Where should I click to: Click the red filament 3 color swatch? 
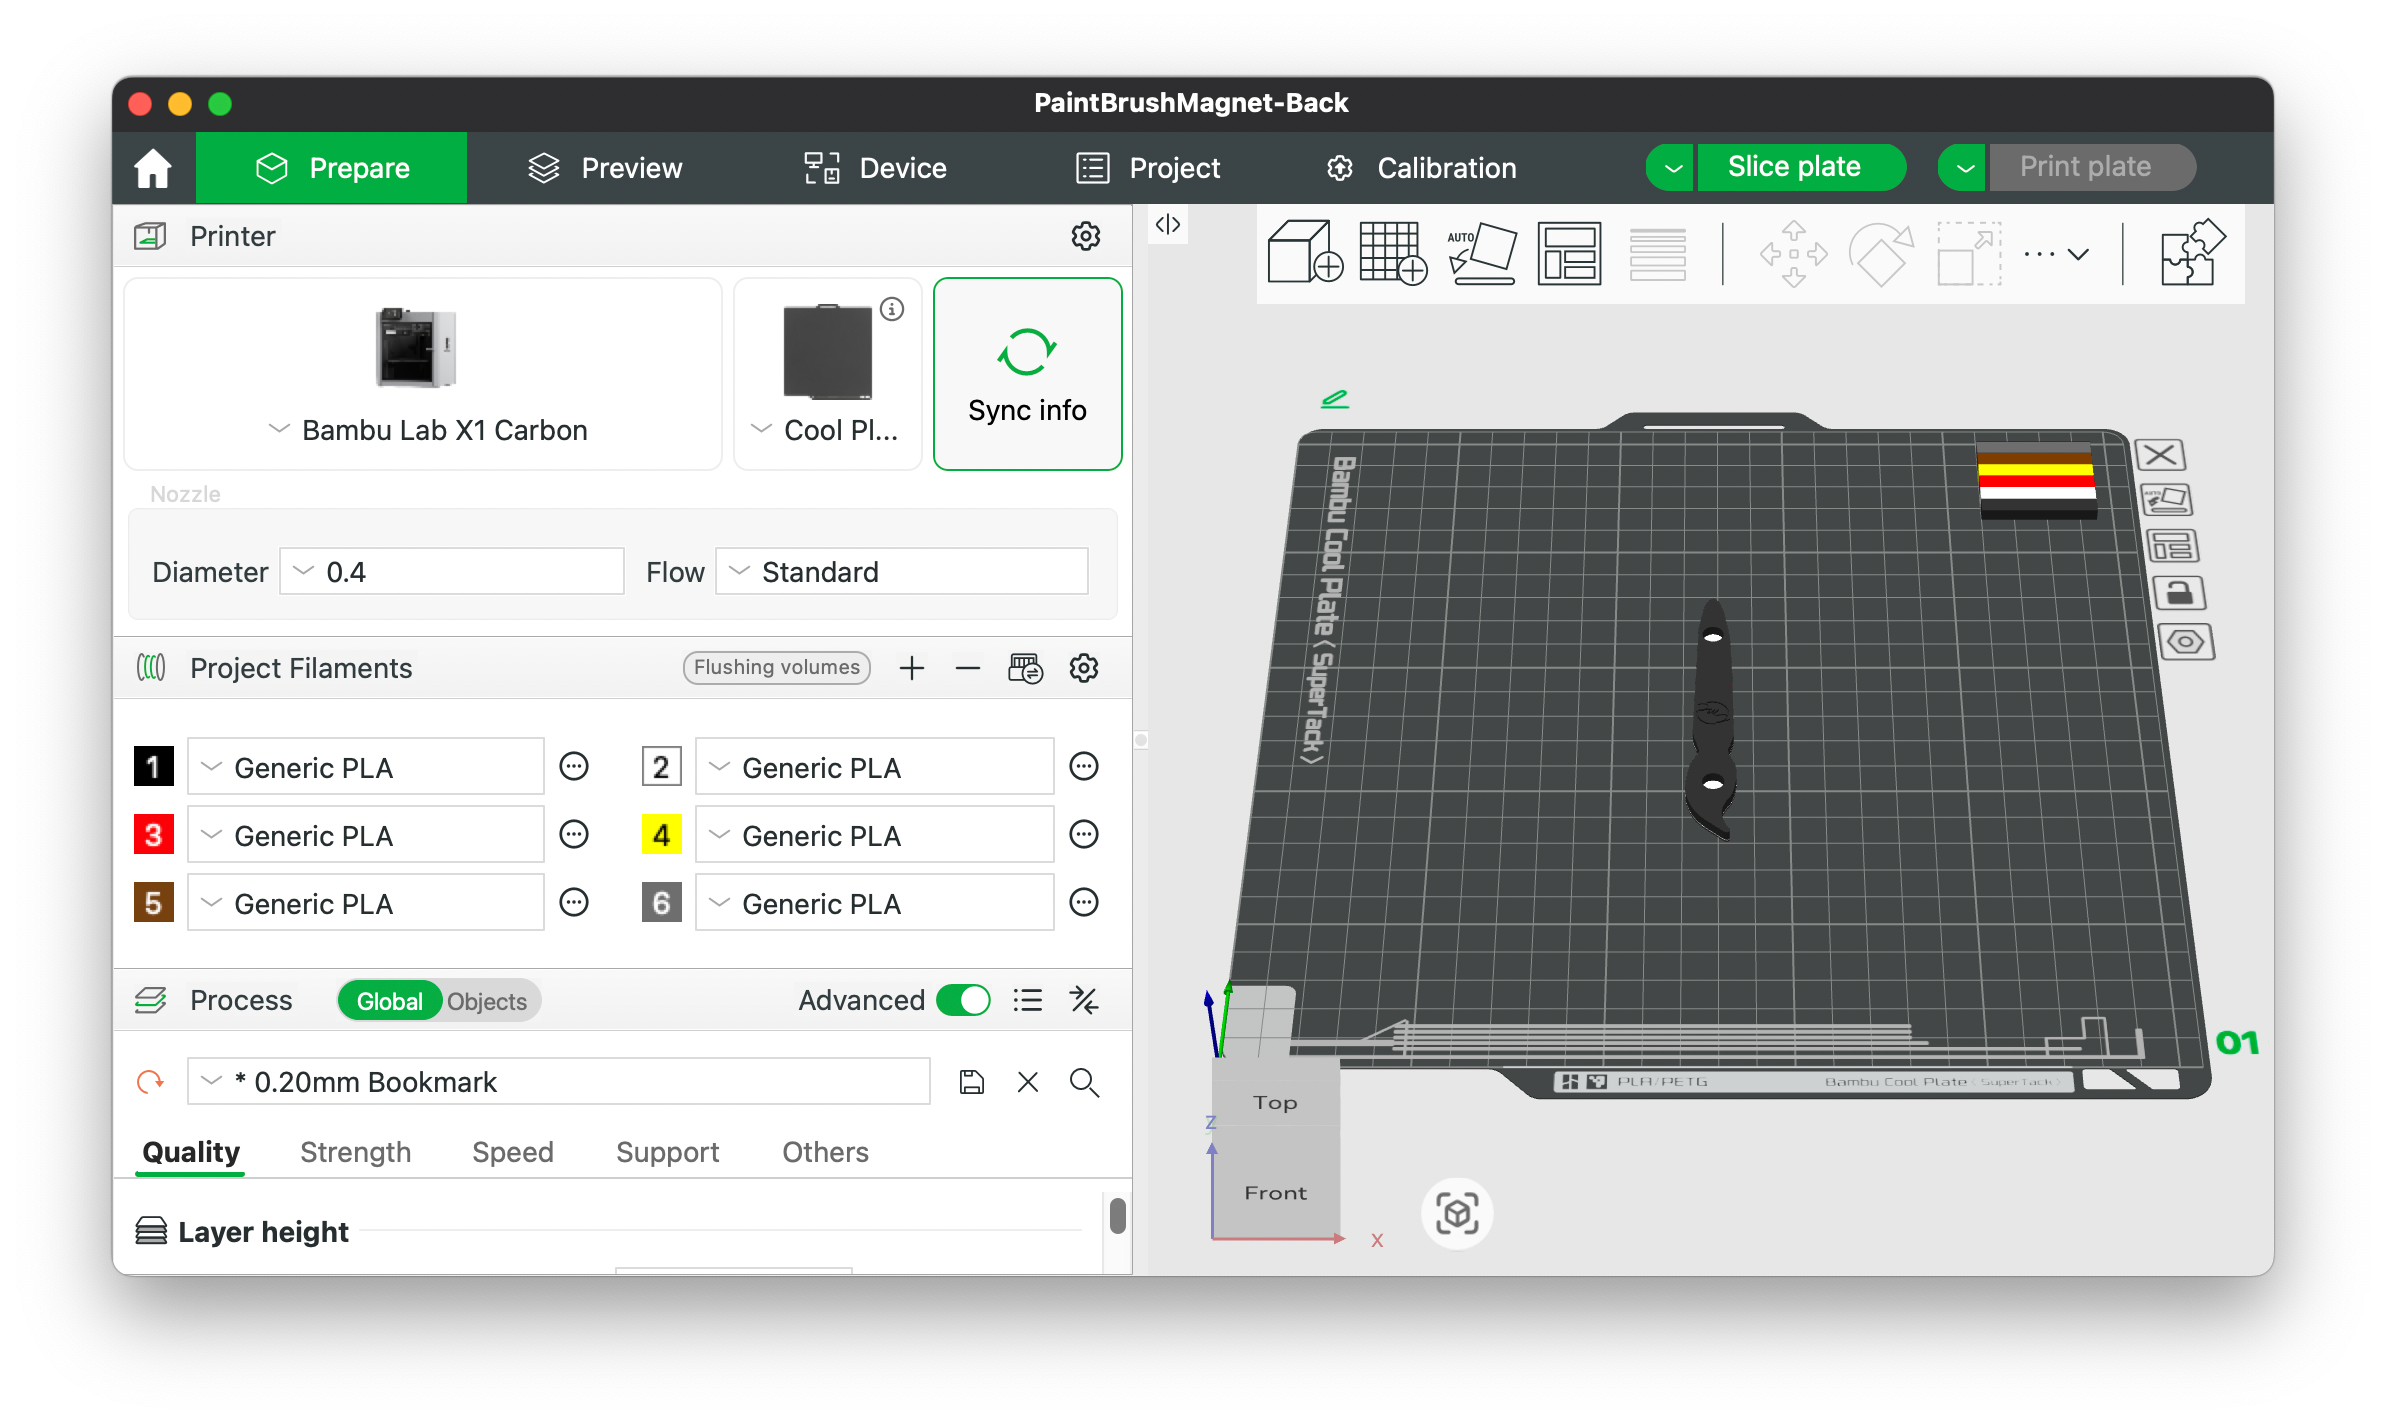pyautogui.click(x=153, y=835)
